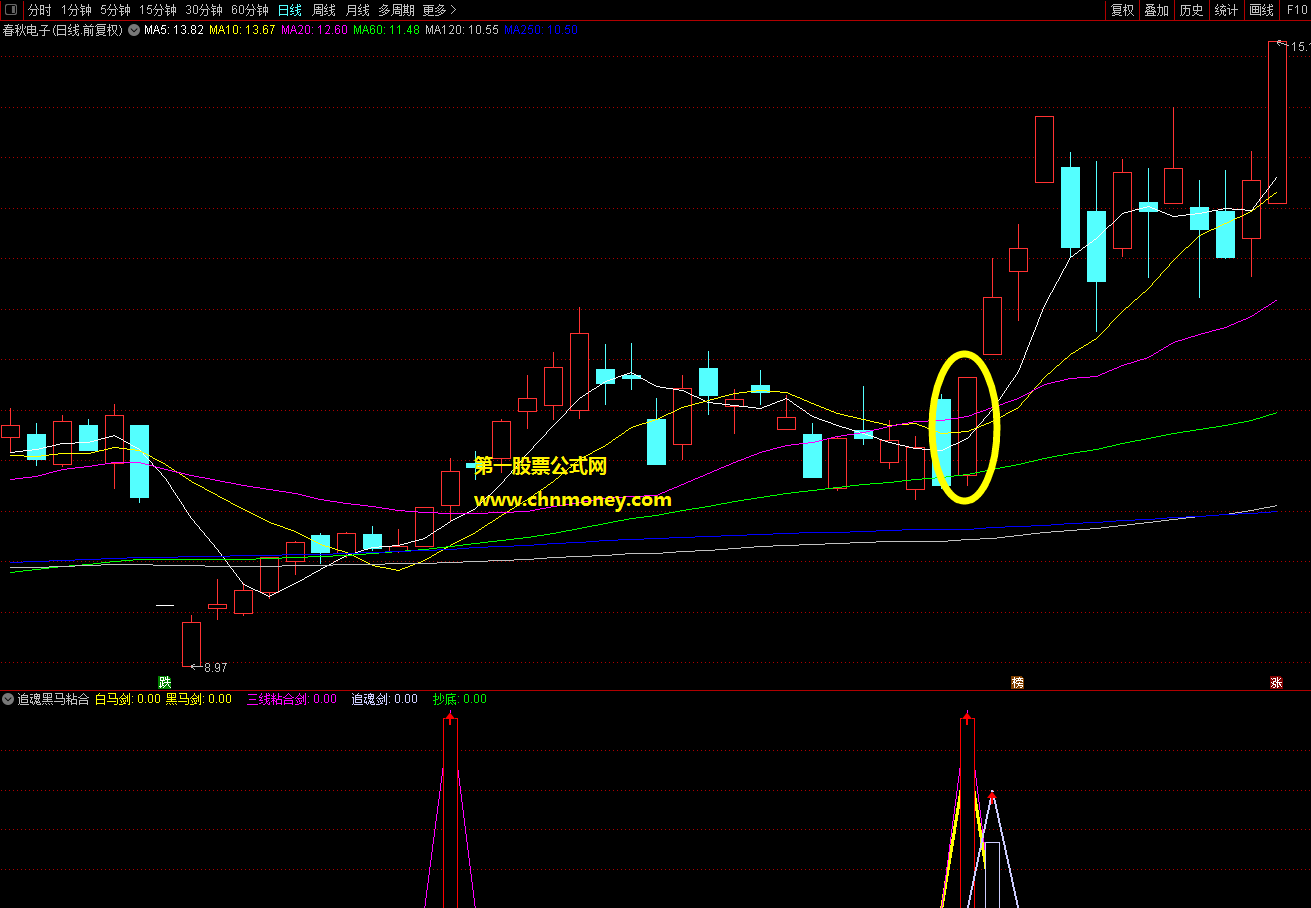The height and width of the screenshot is (908, 1311).
Task: Open the 统计 statistics button
Action: click(x=1226, y=10)
